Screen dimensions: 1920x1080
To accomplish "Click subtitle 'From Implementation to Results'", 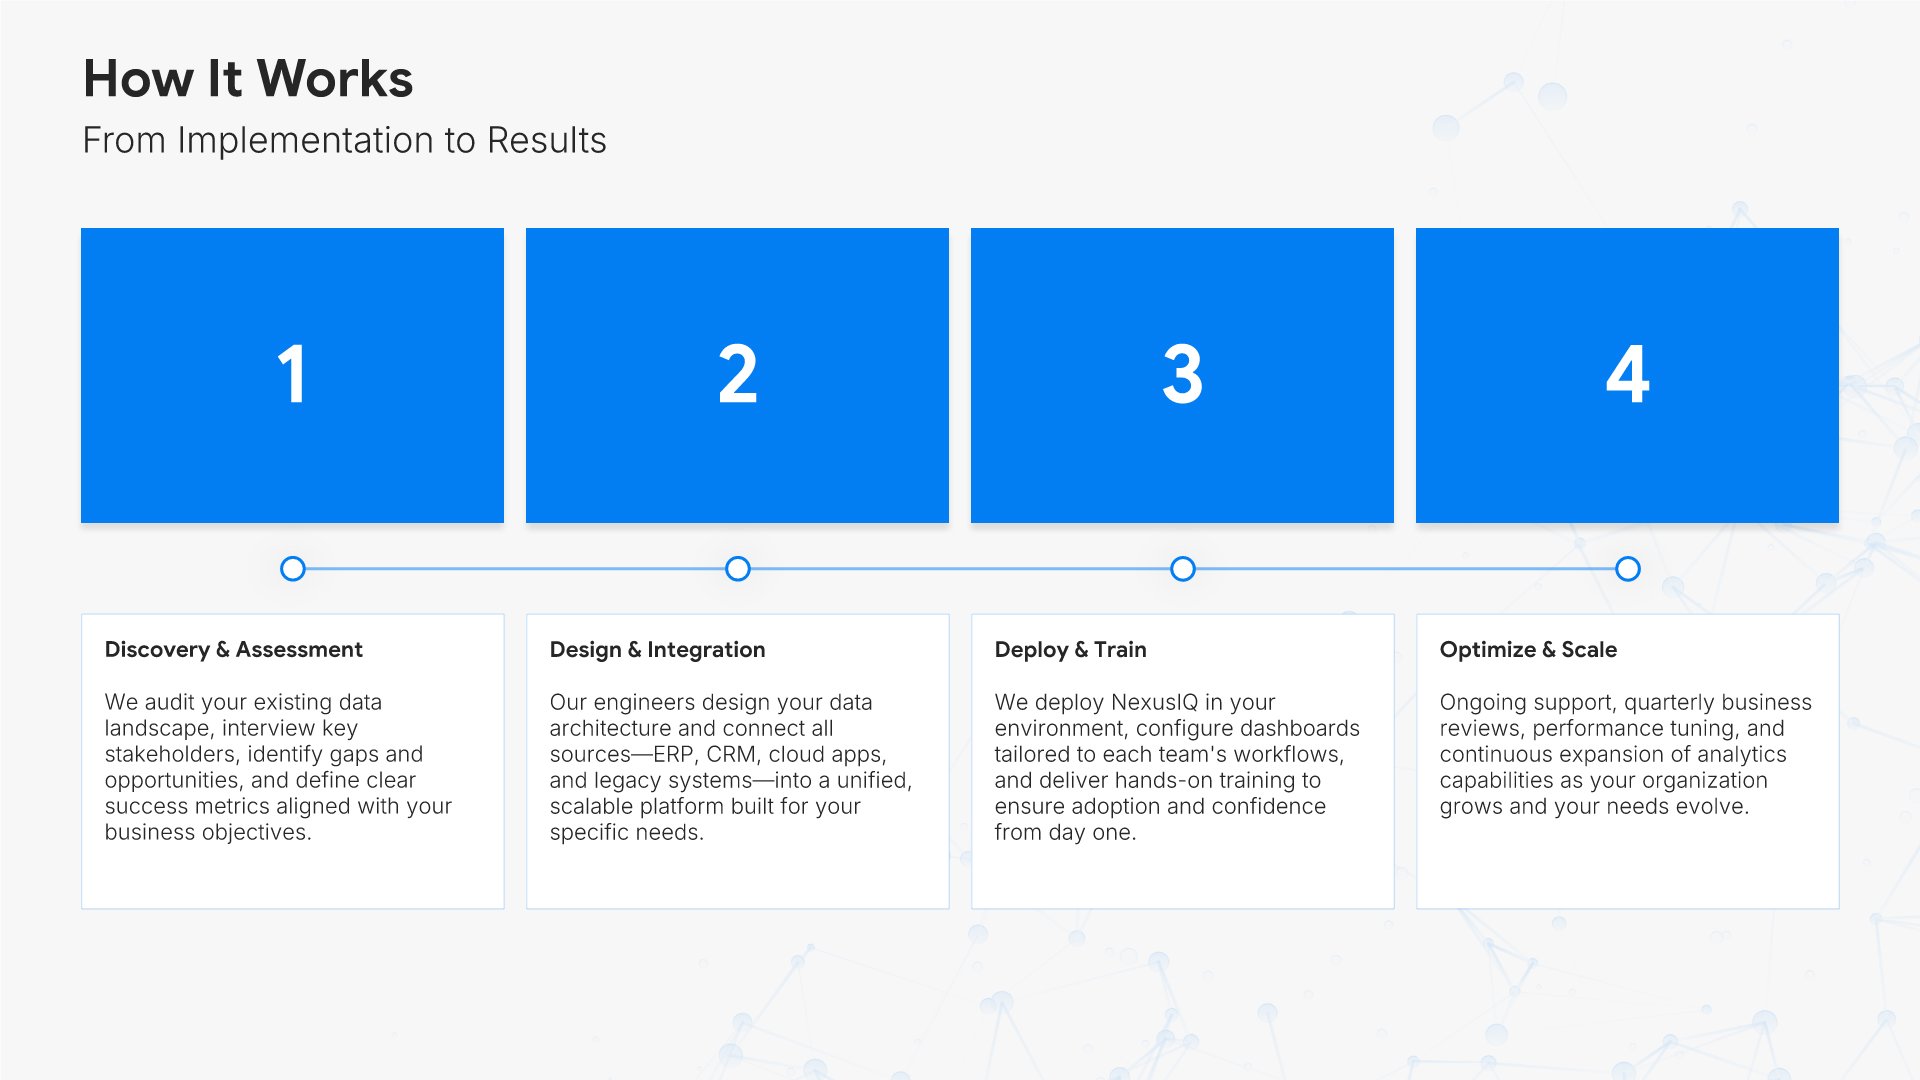I will [344, 141].
